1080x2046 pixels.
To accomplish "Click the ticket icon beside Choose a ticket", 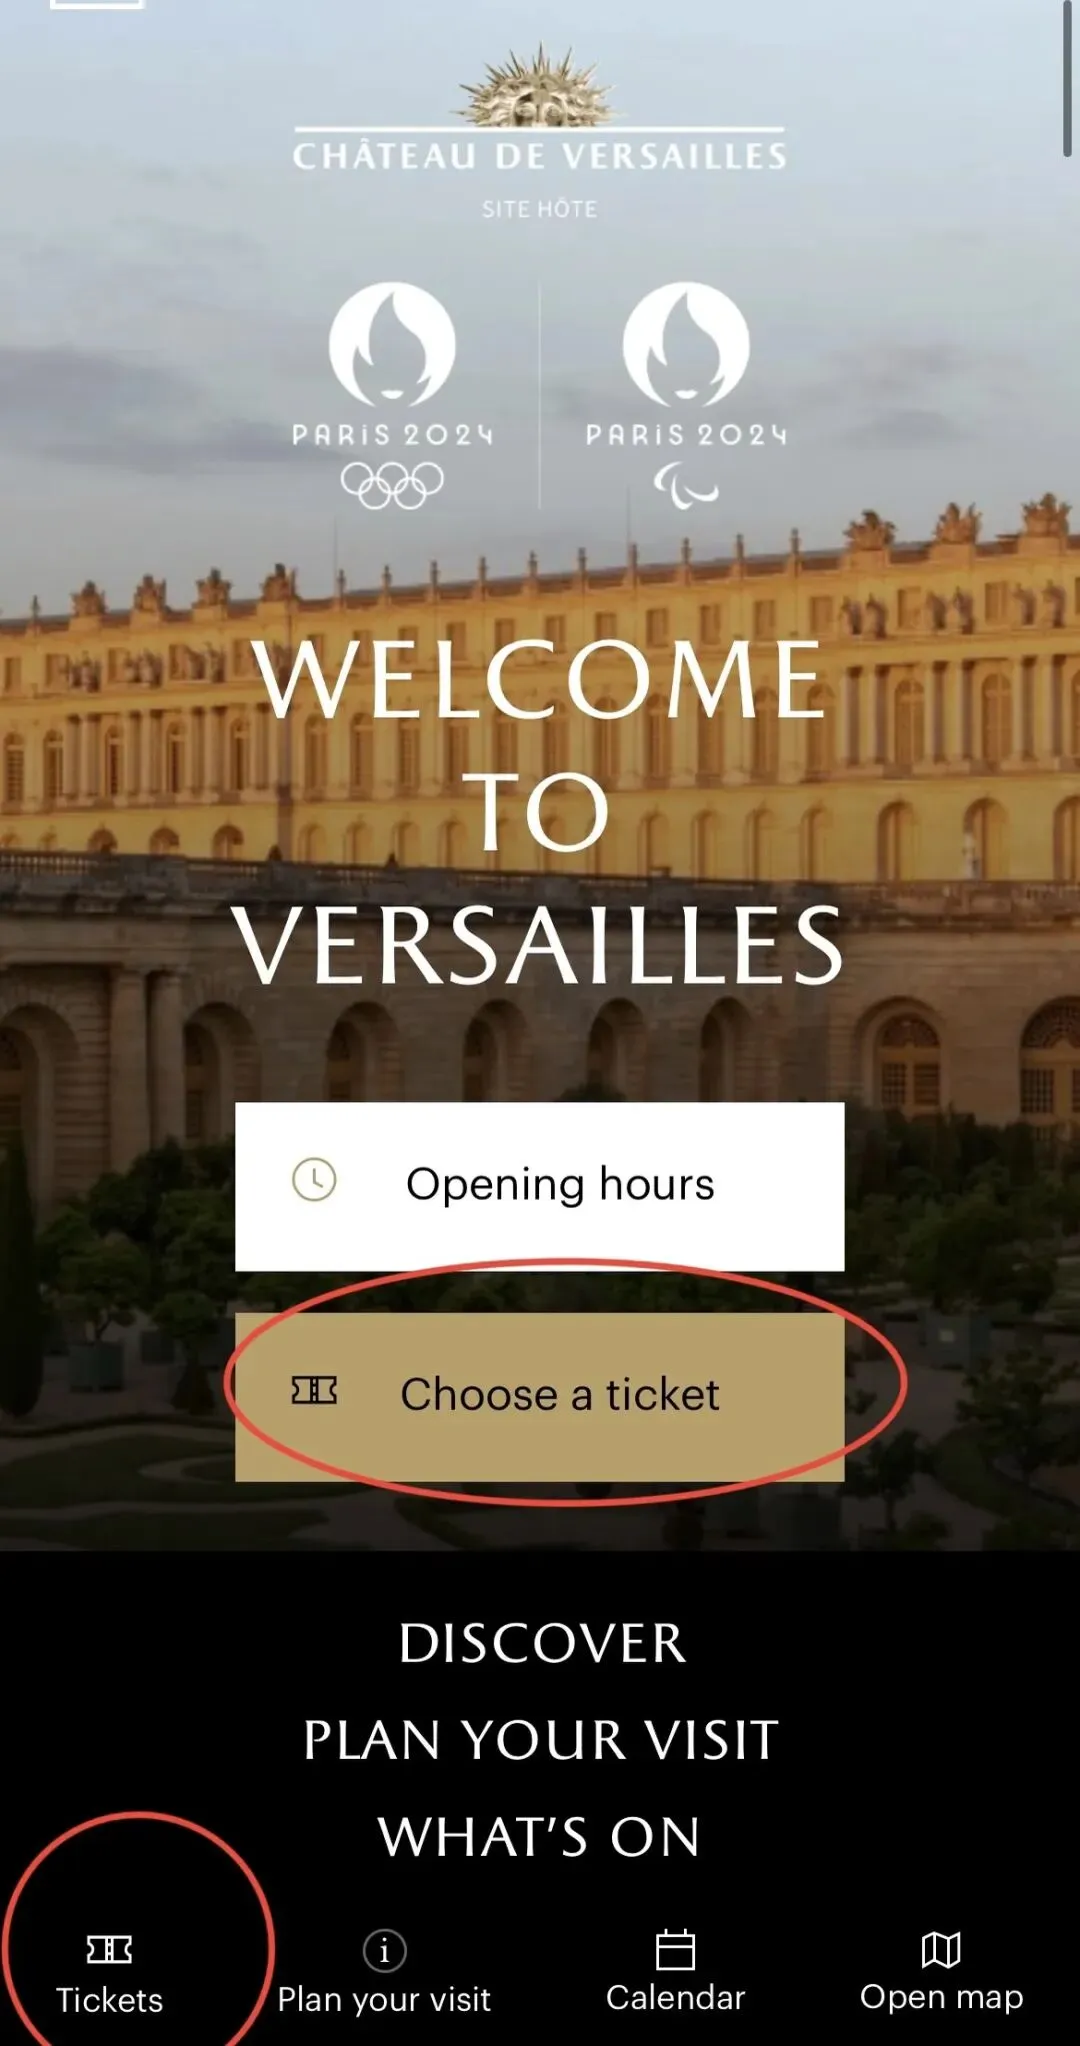I will click(x=314, y=1390).
